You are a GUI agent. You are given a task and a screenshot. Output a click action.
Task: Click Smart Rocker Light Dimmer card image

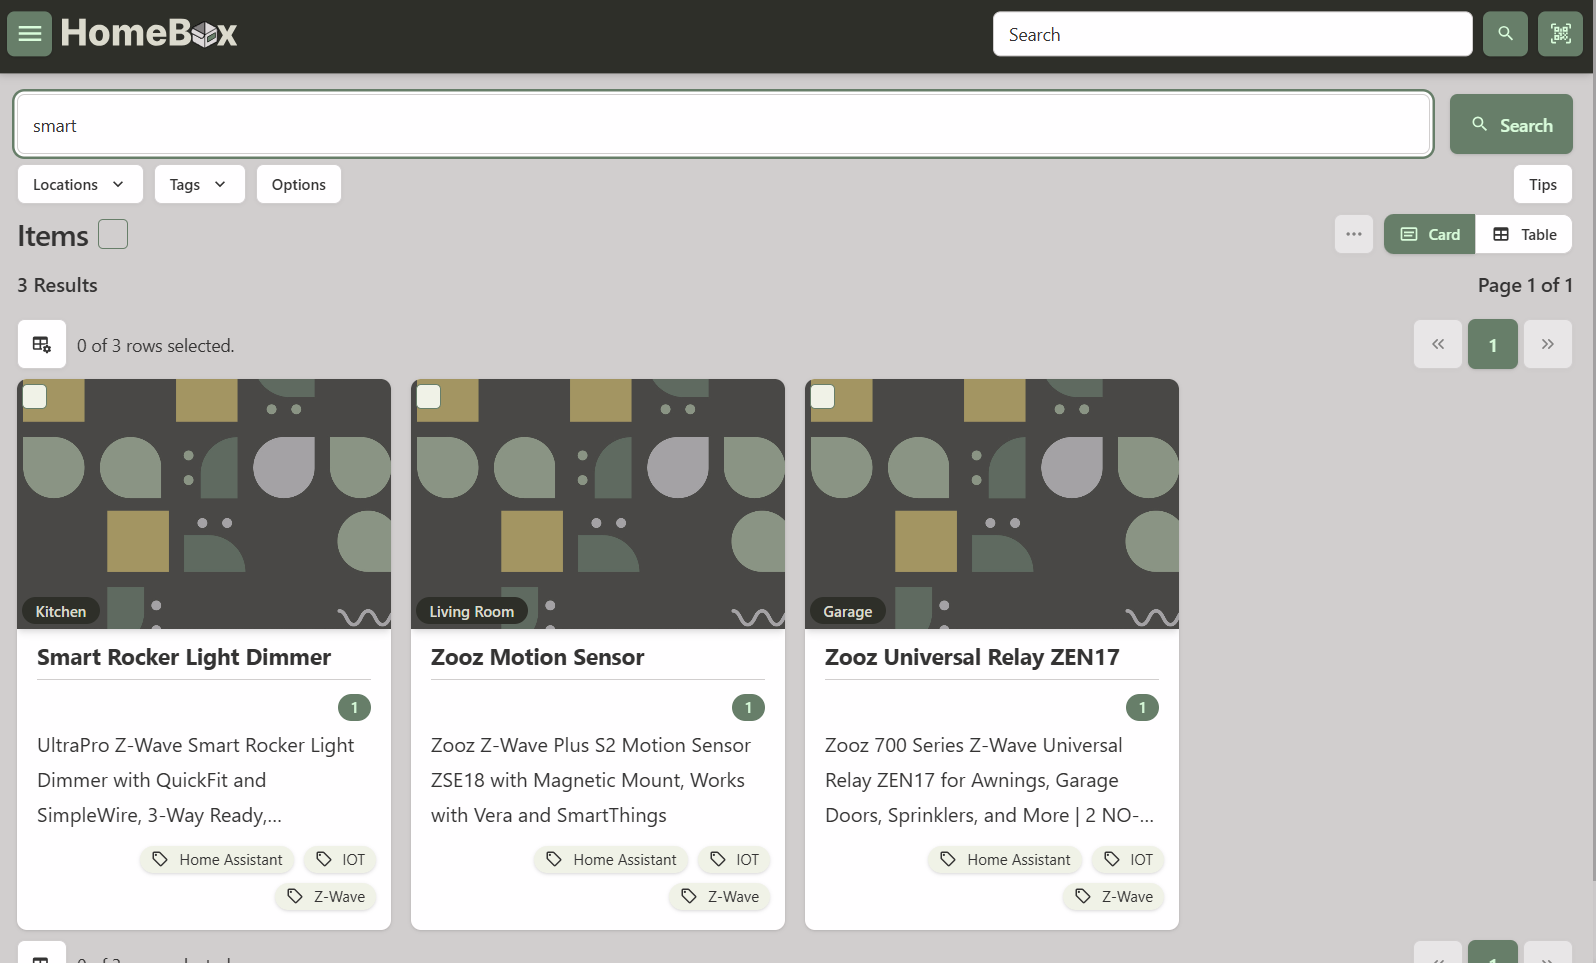(x=204, y=504)
